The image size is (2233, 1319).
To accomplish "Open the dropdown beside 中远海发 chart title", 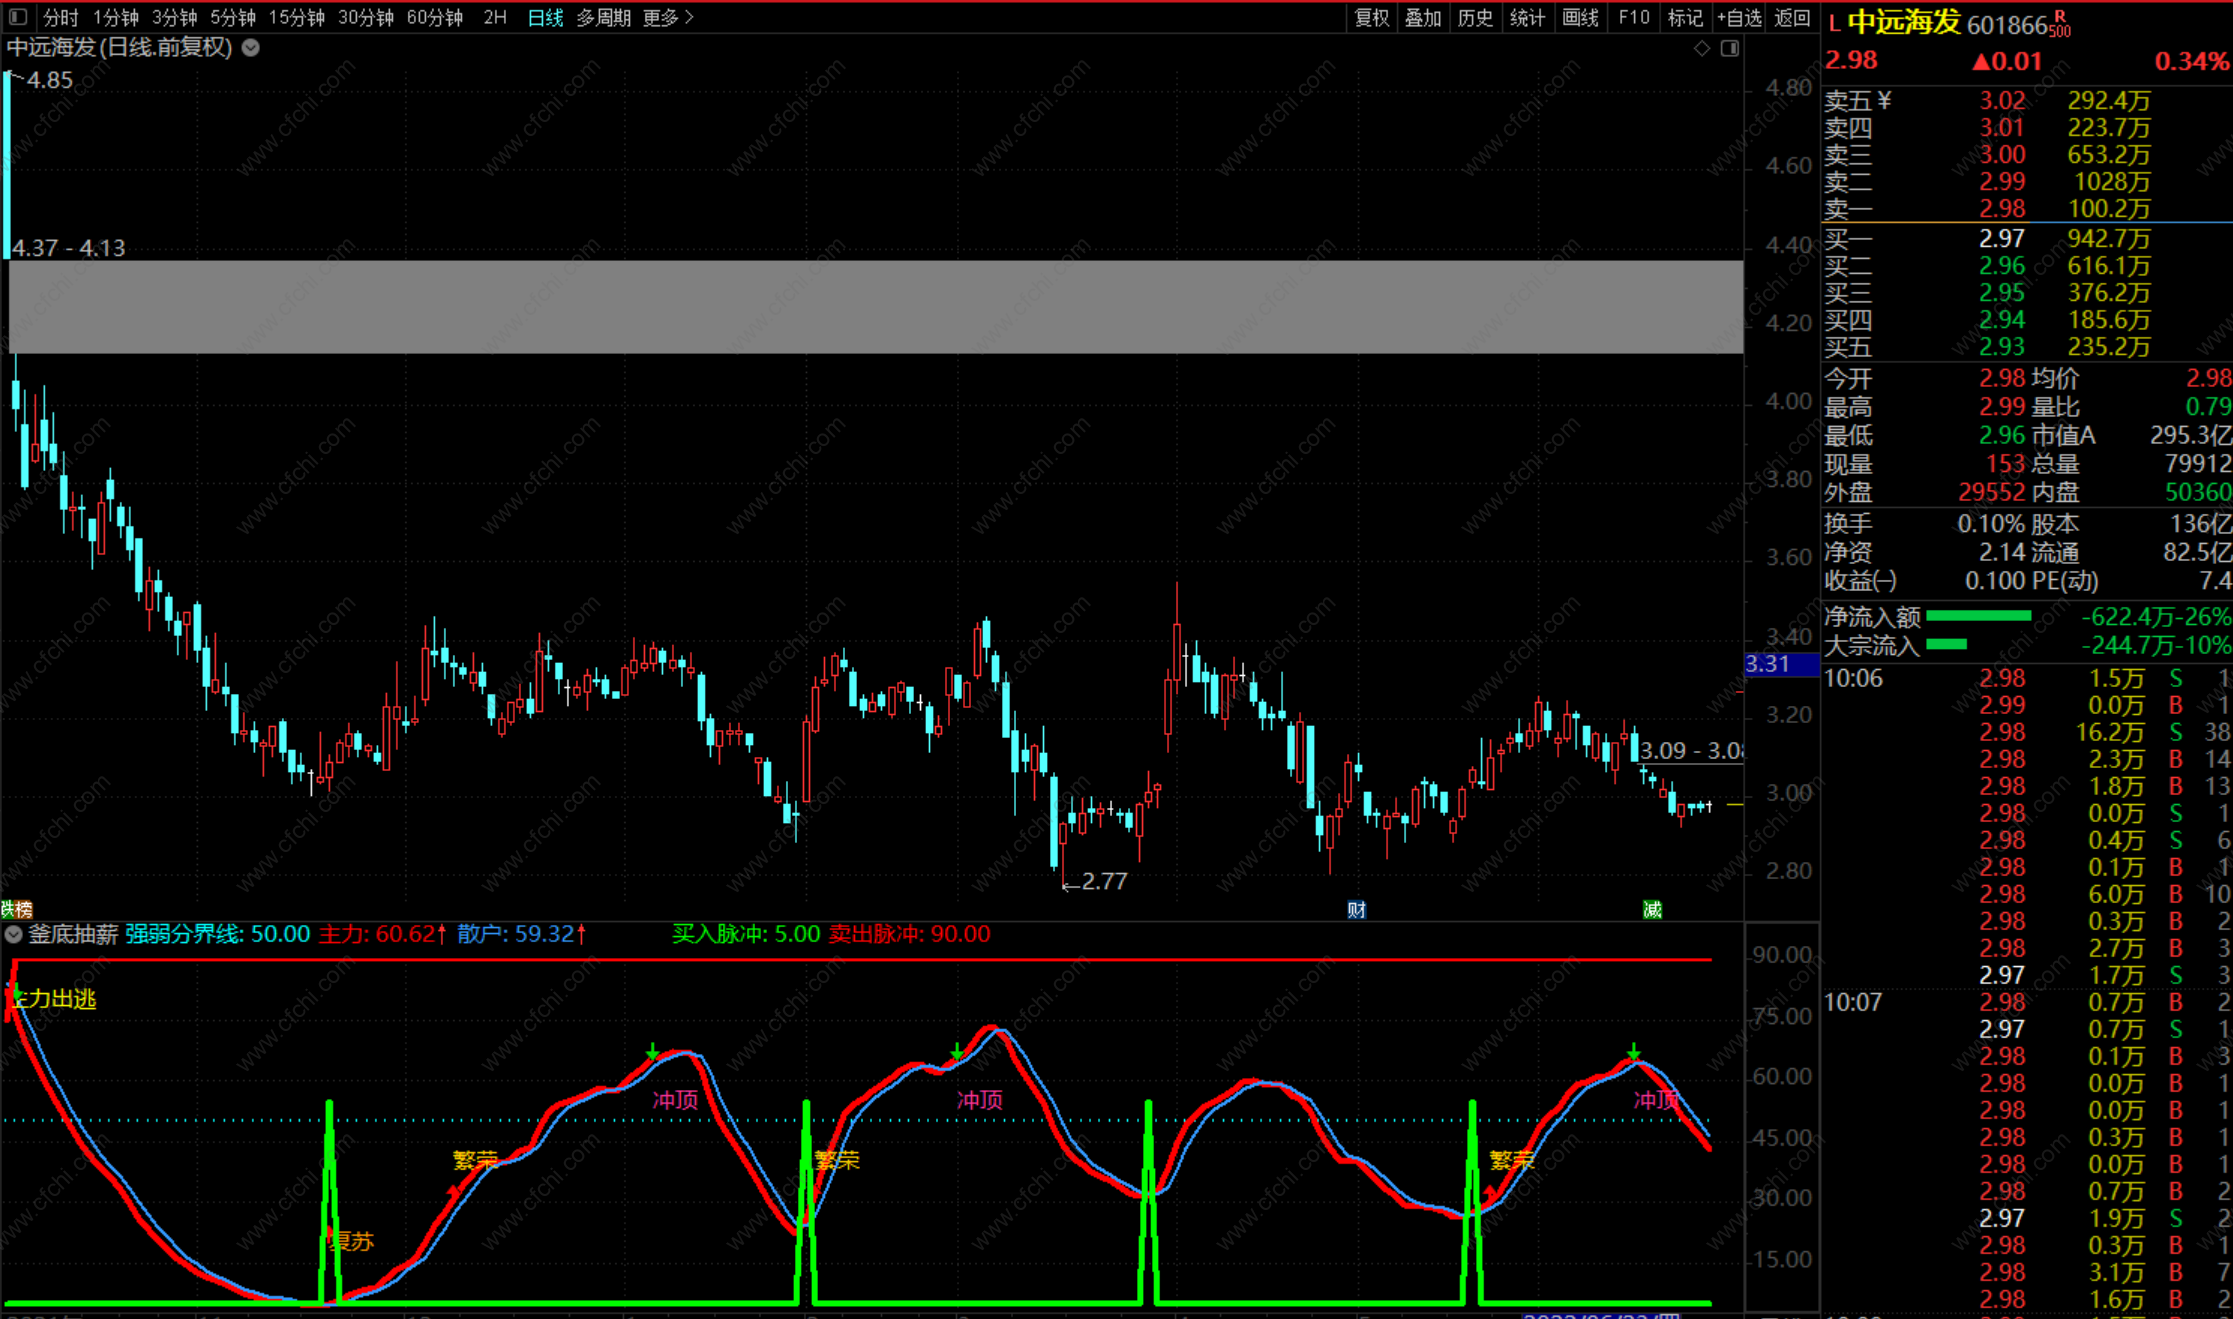I will pos(251,47).
